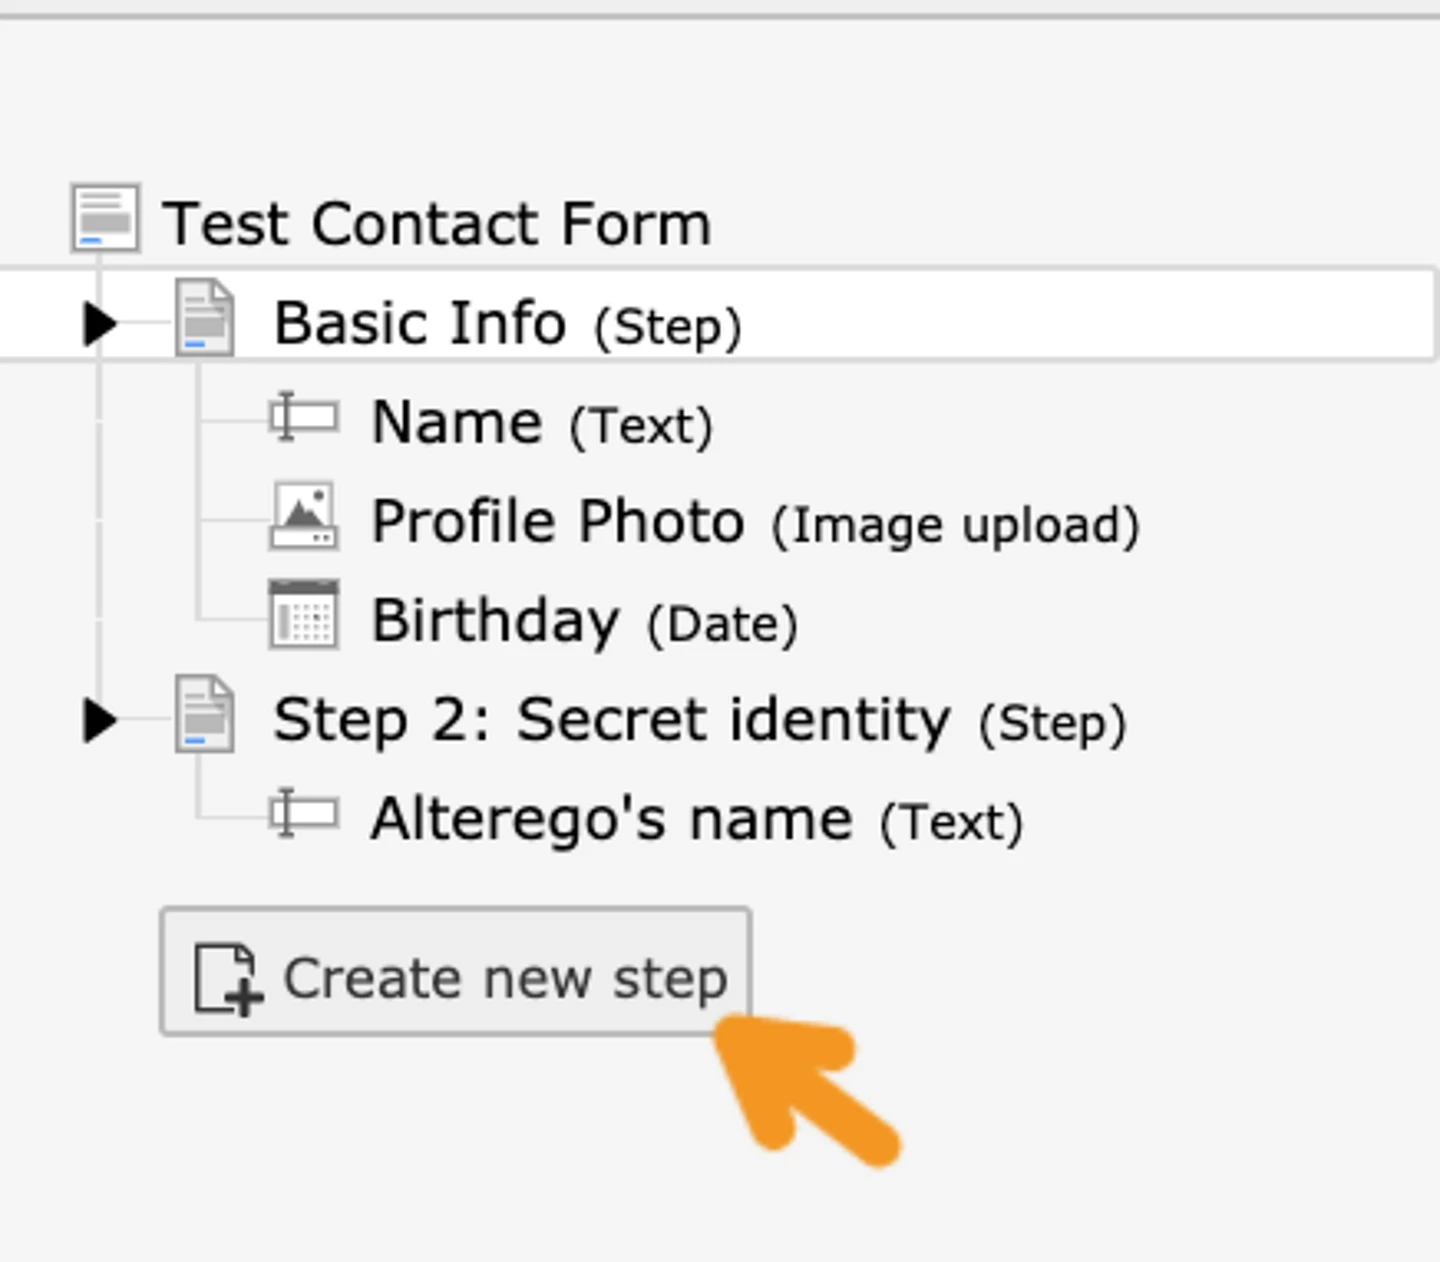Click the Create new step label text
This screenshot has height=1262, width=1440.
point(505,977)
